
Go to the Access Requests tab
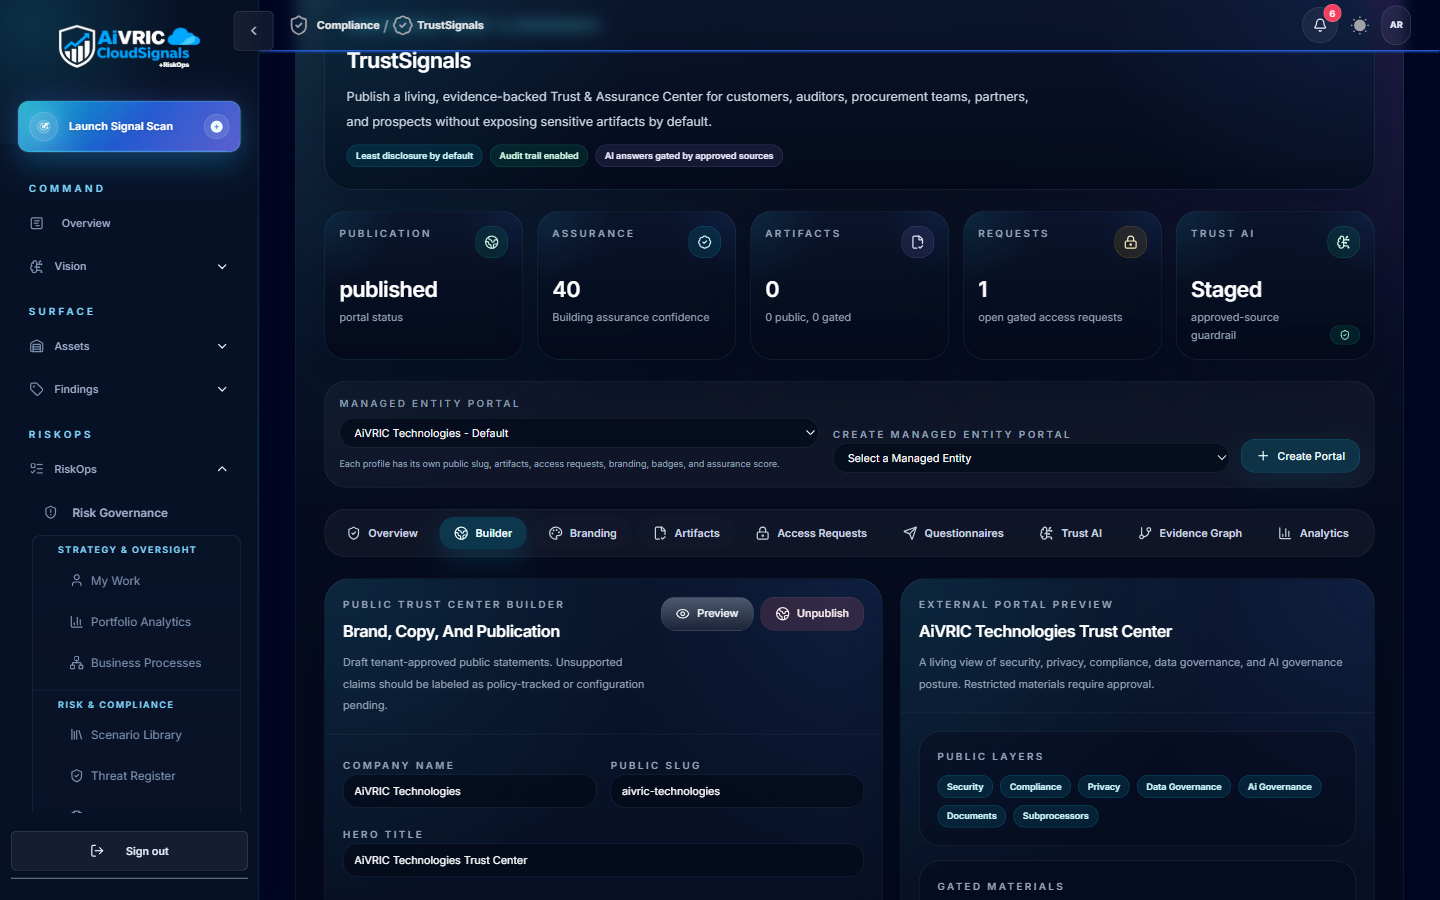point(811,533)
